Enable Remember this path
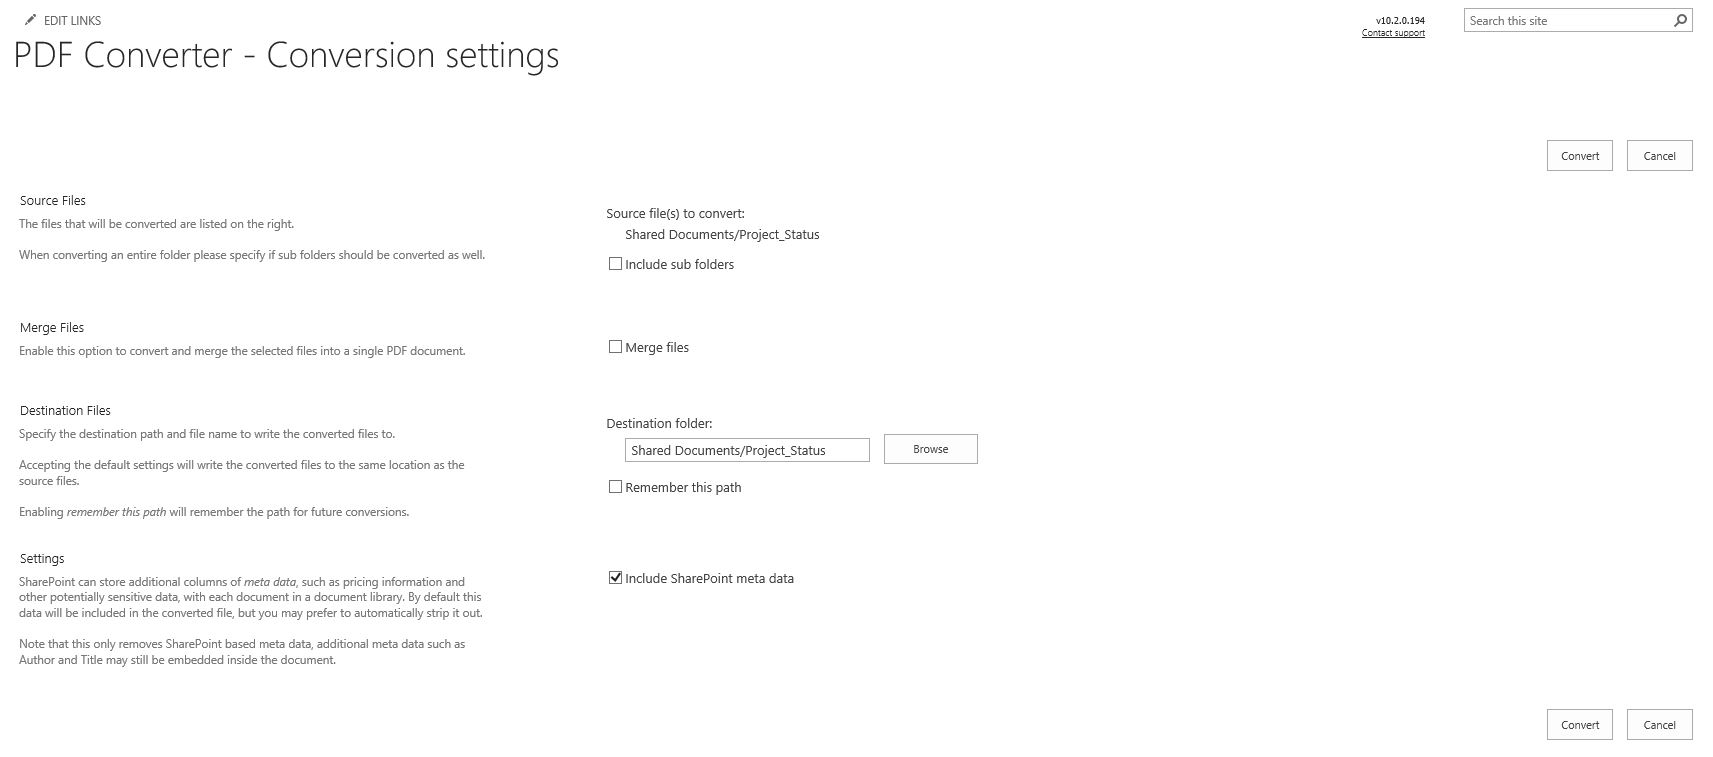Image resolution: width=1713 pixels, height=757 pixels. 616,486
